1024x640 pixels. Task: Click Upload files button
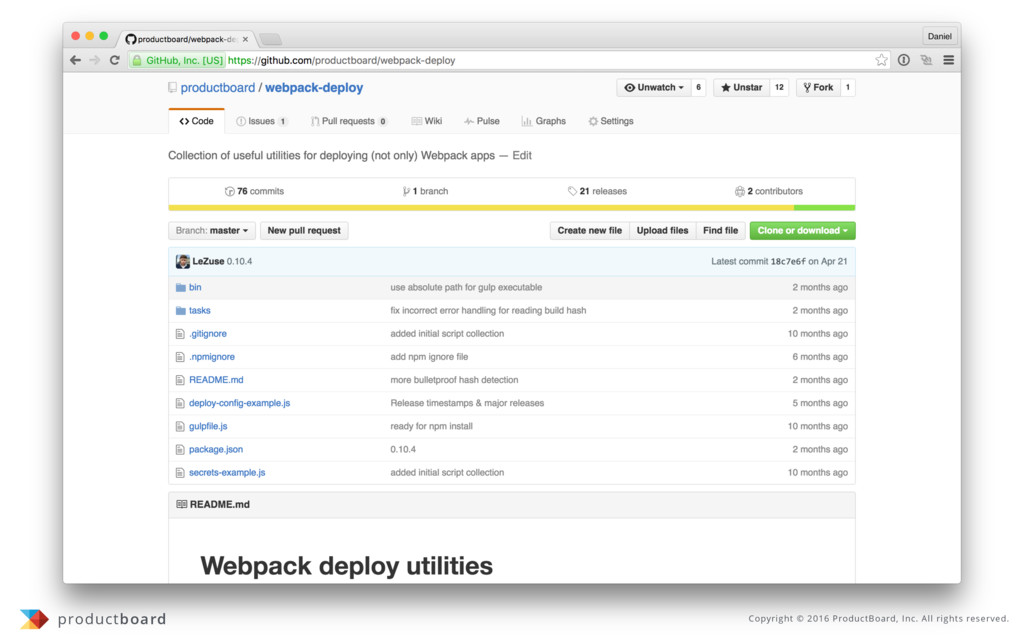point(662,231)
